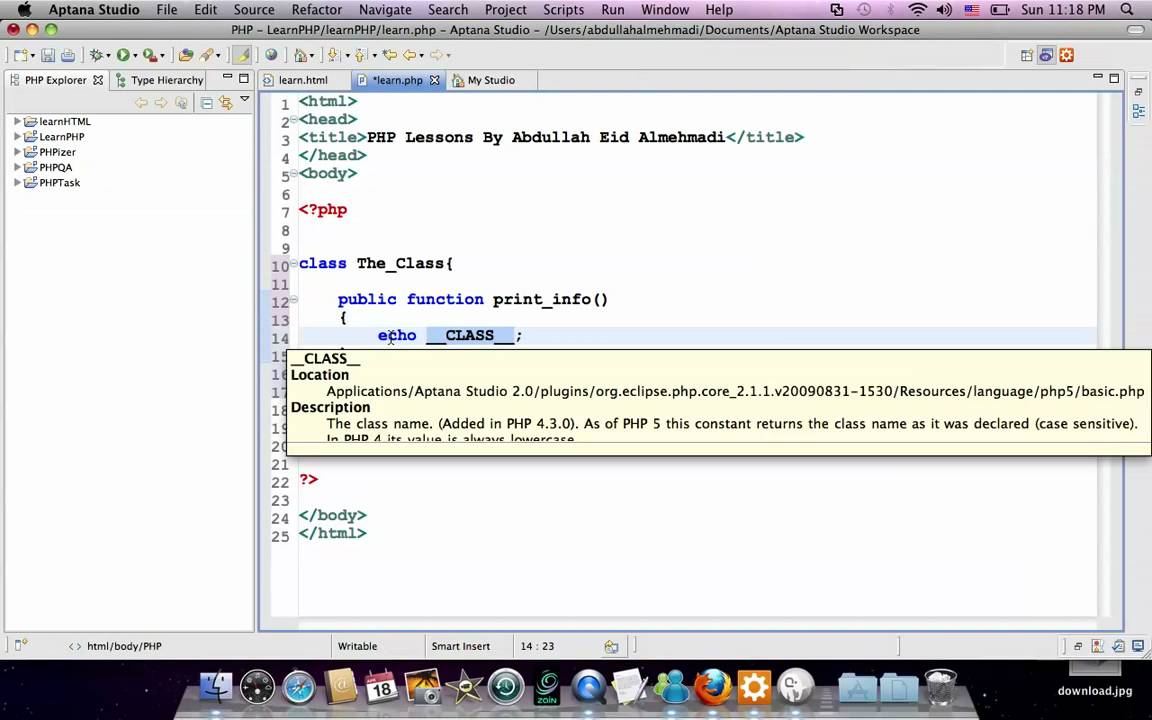Maximize the PHP Explorer panel

[x=244, y=78]
